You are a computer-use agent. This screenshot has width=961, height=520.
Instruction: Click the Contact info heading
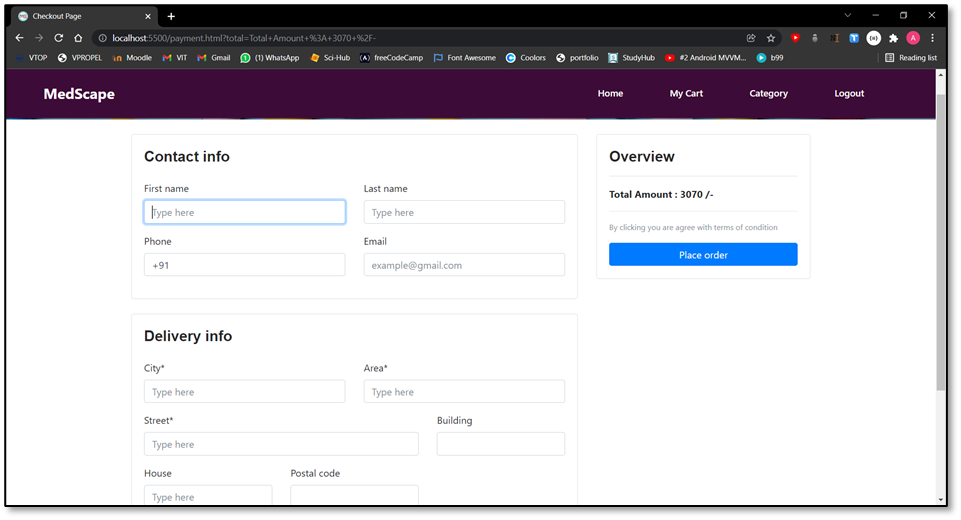[x=187, y=156]
